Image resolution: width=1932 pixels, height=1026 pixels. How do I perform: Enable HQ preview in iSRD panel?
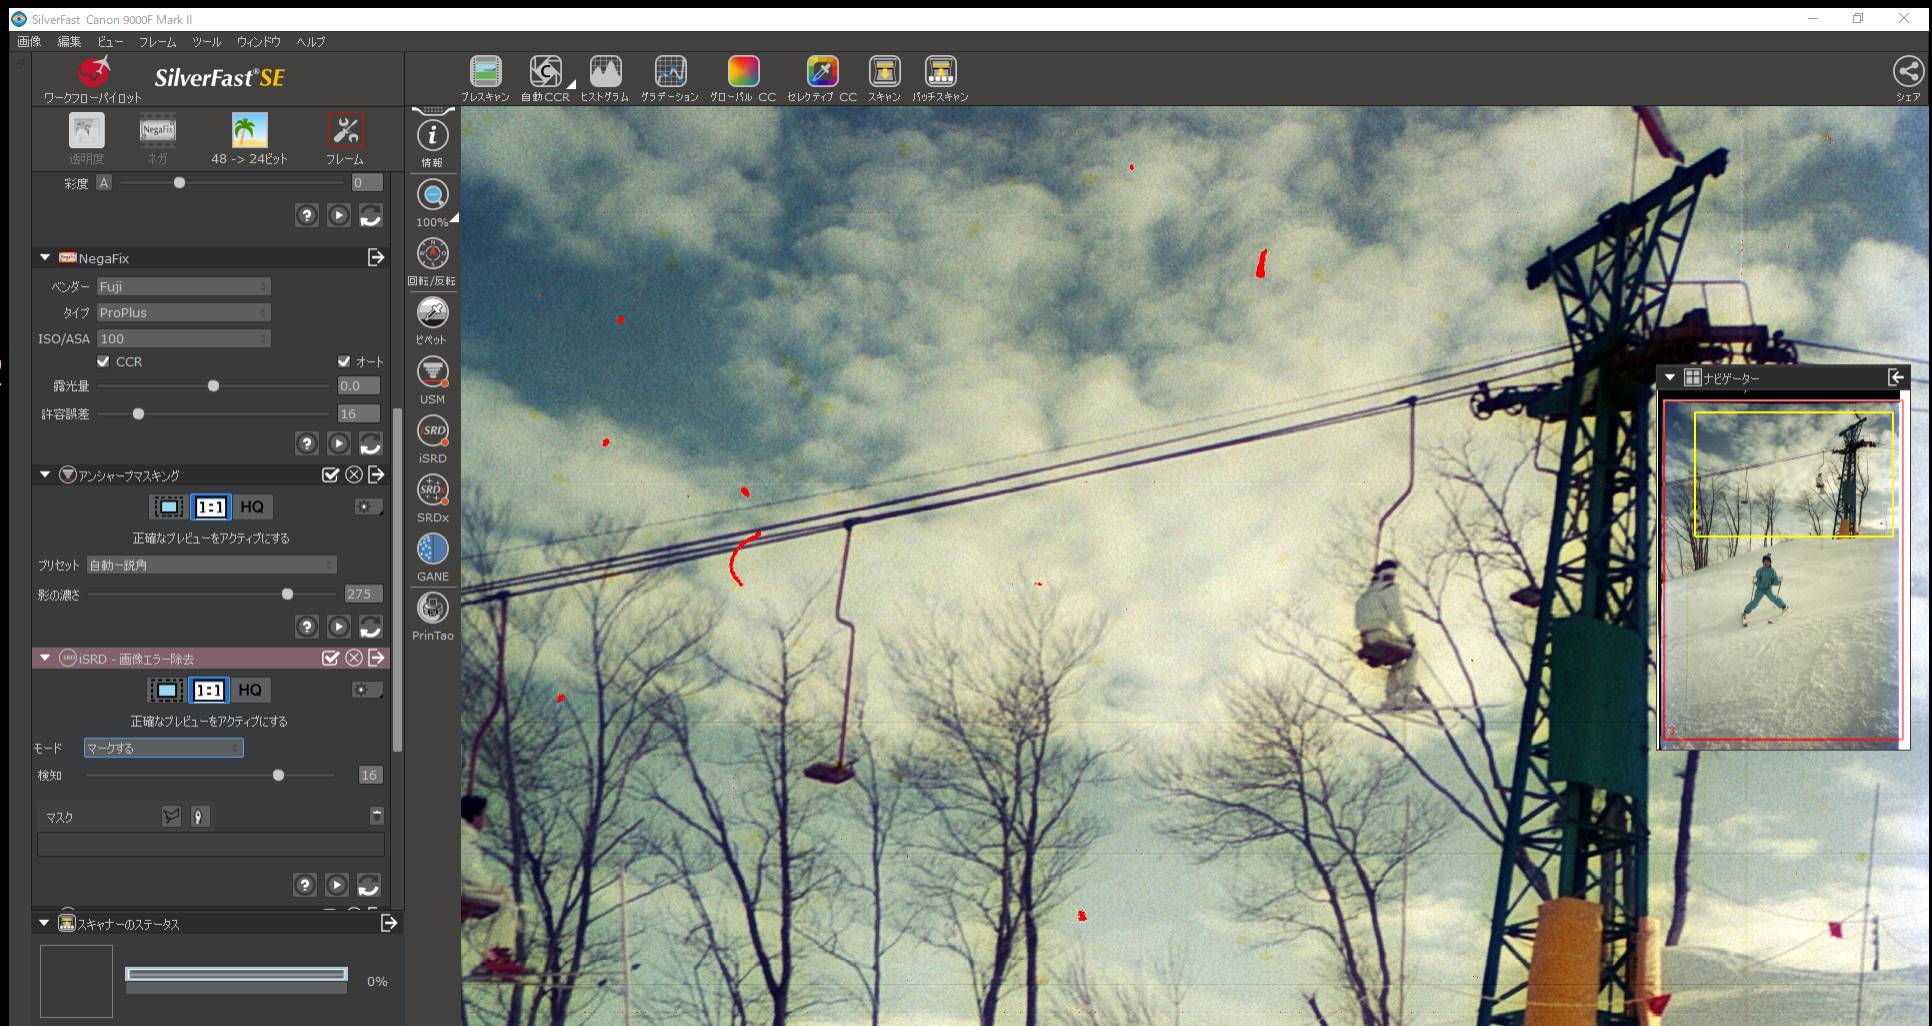[x=250, y=690]
